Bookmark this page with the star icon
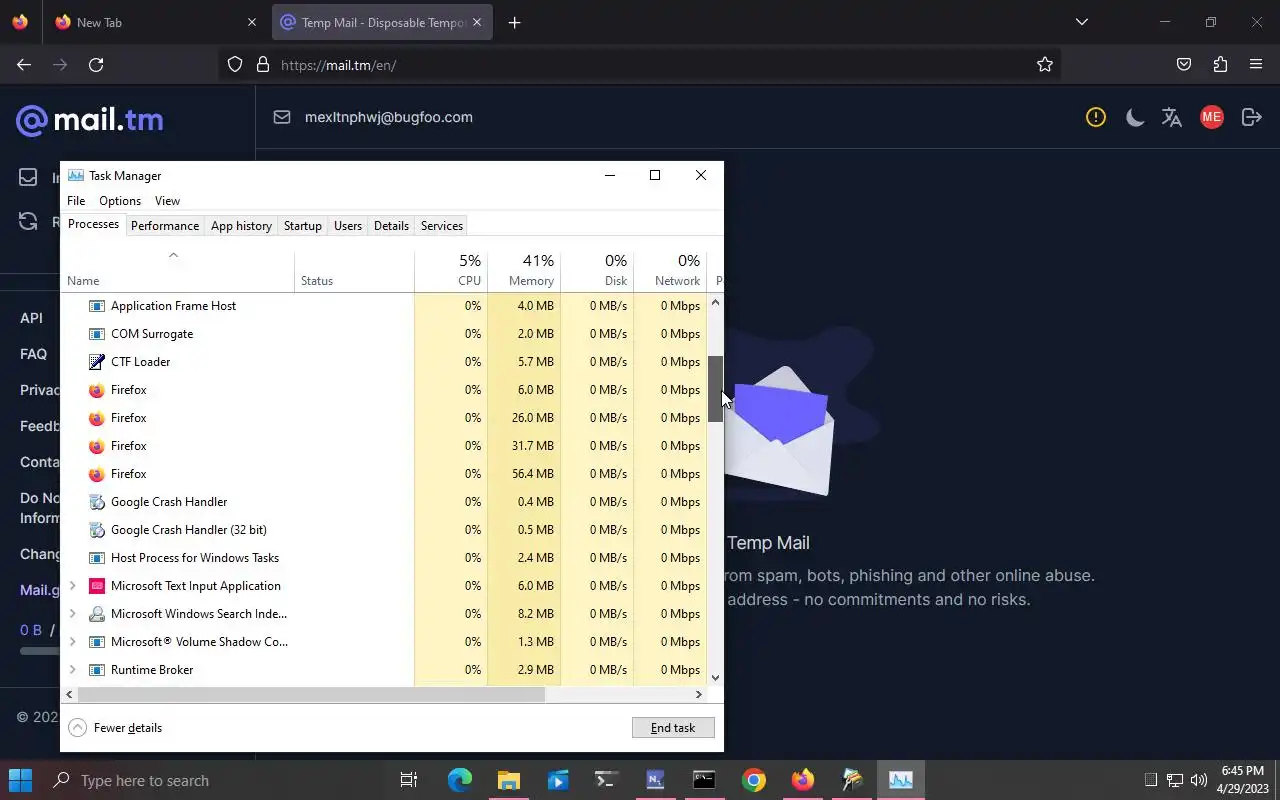 (1045, 65)
